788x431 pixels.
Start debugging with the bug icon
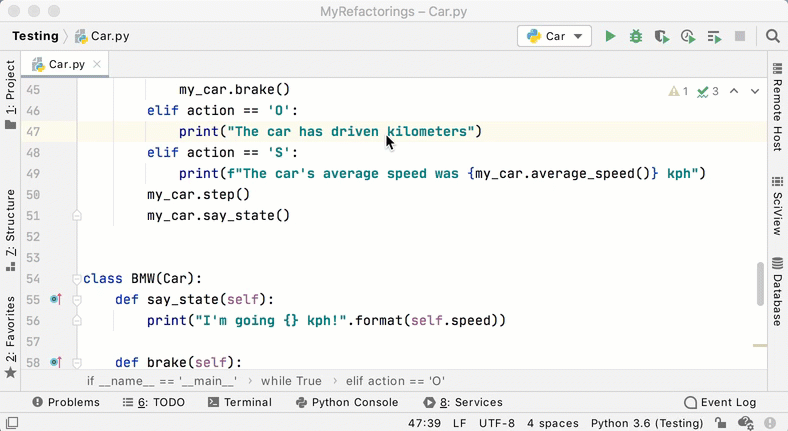pyautogui.click(x=636, y=37)
